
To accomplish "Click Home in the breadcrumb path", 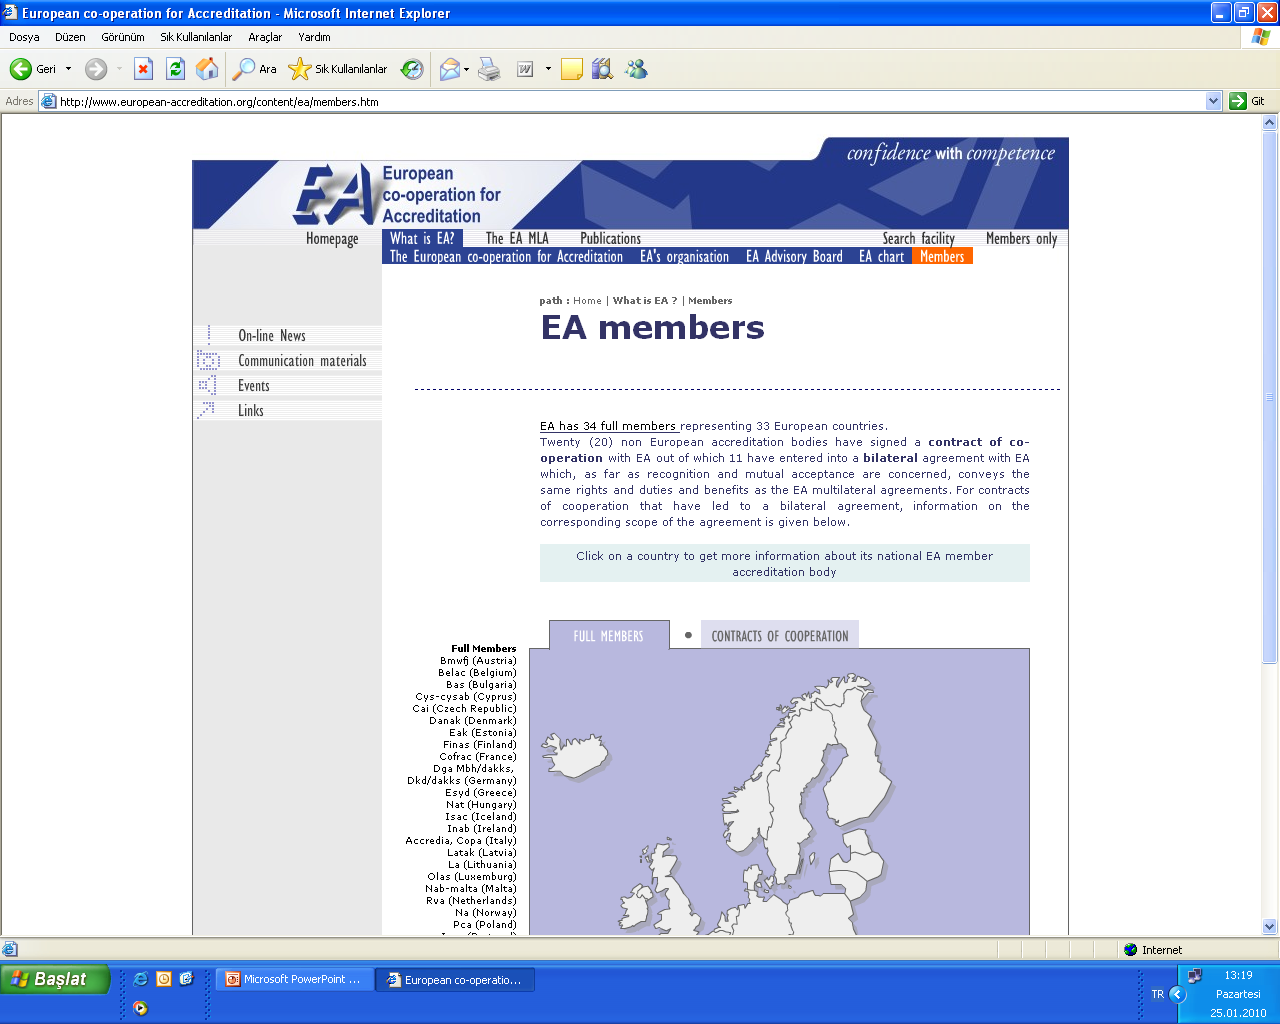I will click(587, 300).
